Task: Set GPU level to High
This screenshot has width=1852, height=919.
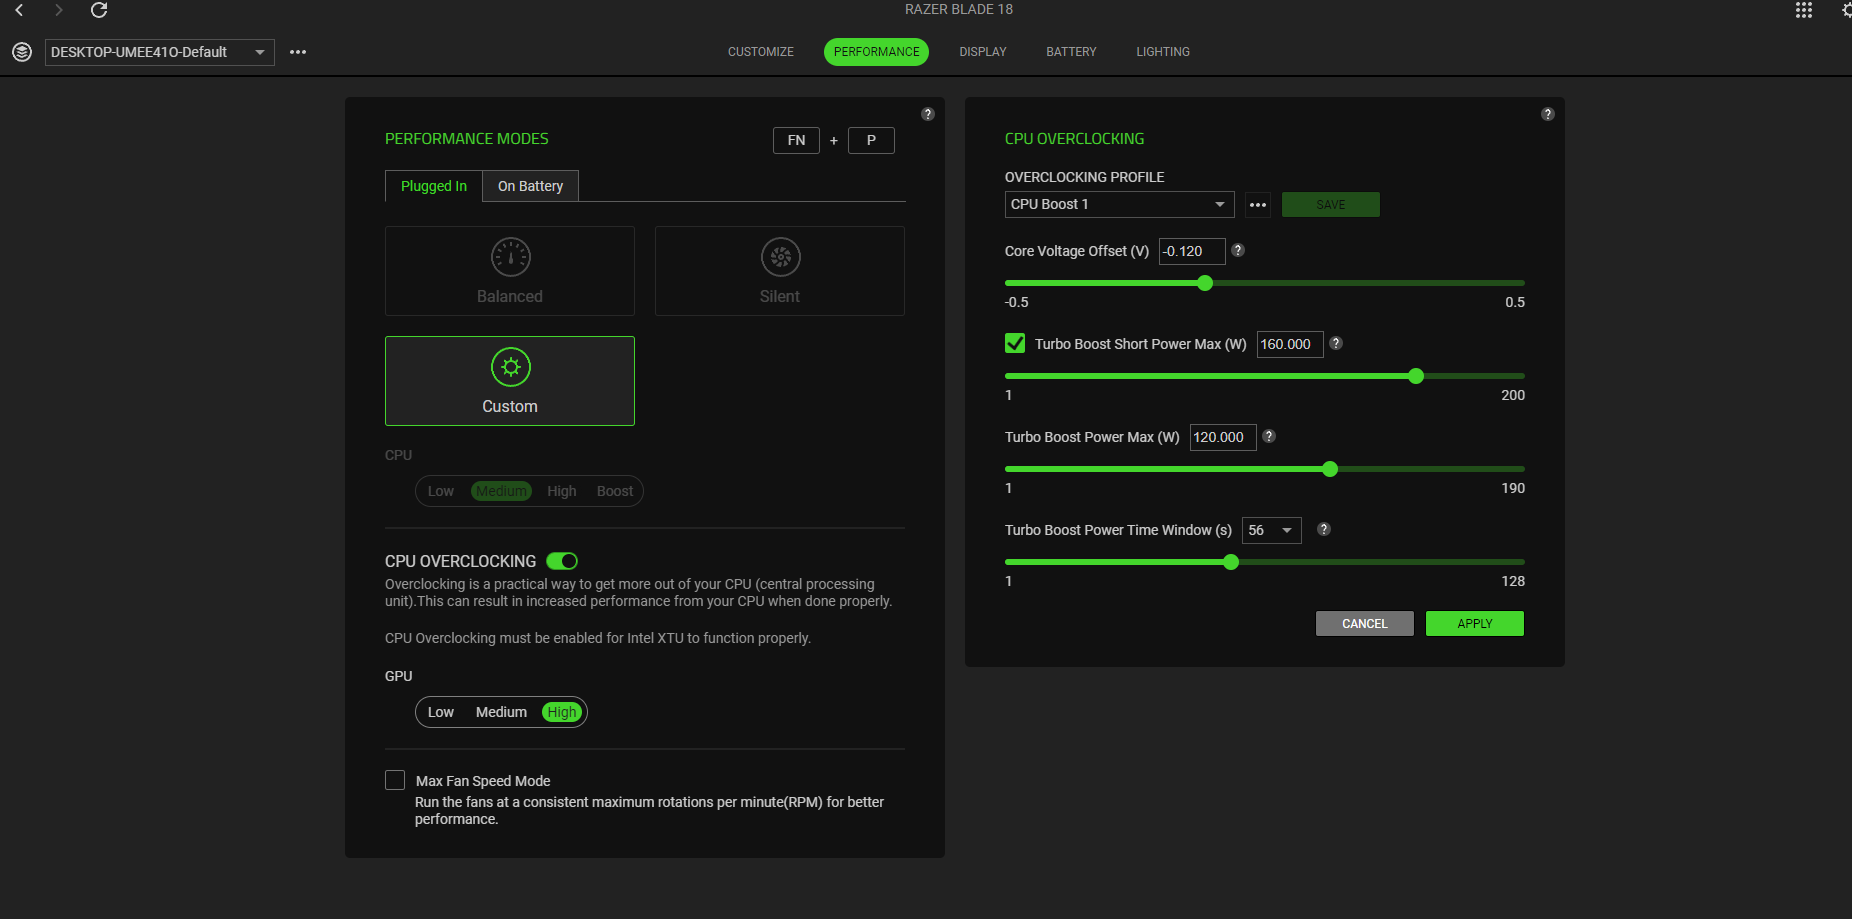Action: click(x=562, y=712)
